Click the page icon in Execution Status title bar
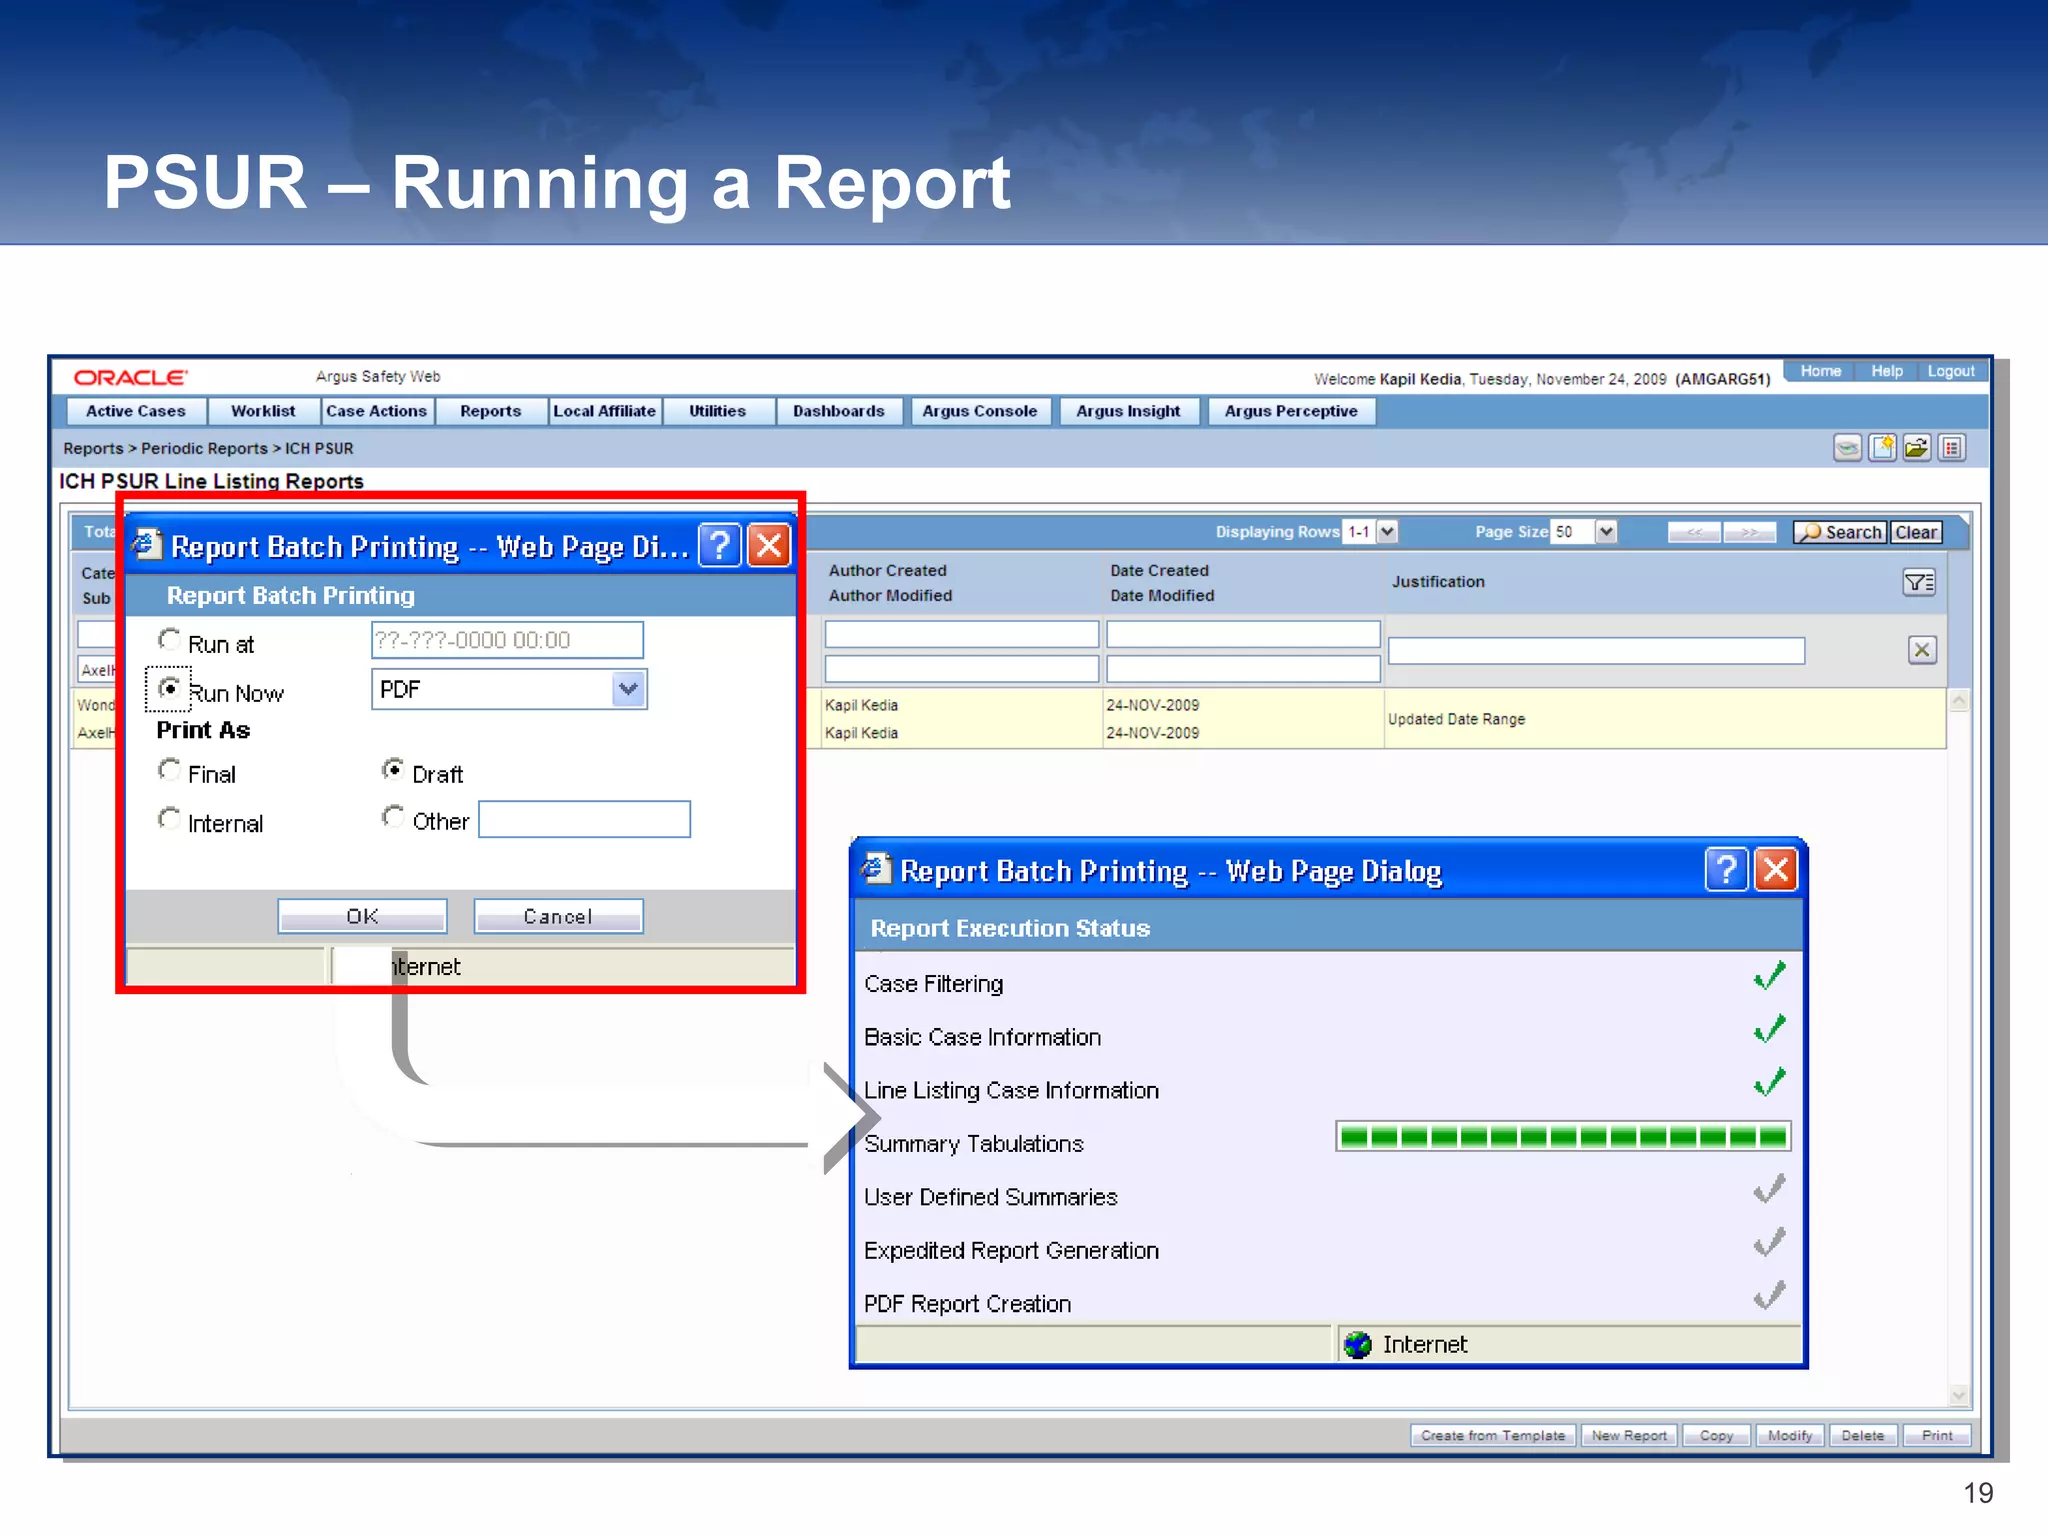This screenshot has width=2048, height=1536. pos(876,868)
